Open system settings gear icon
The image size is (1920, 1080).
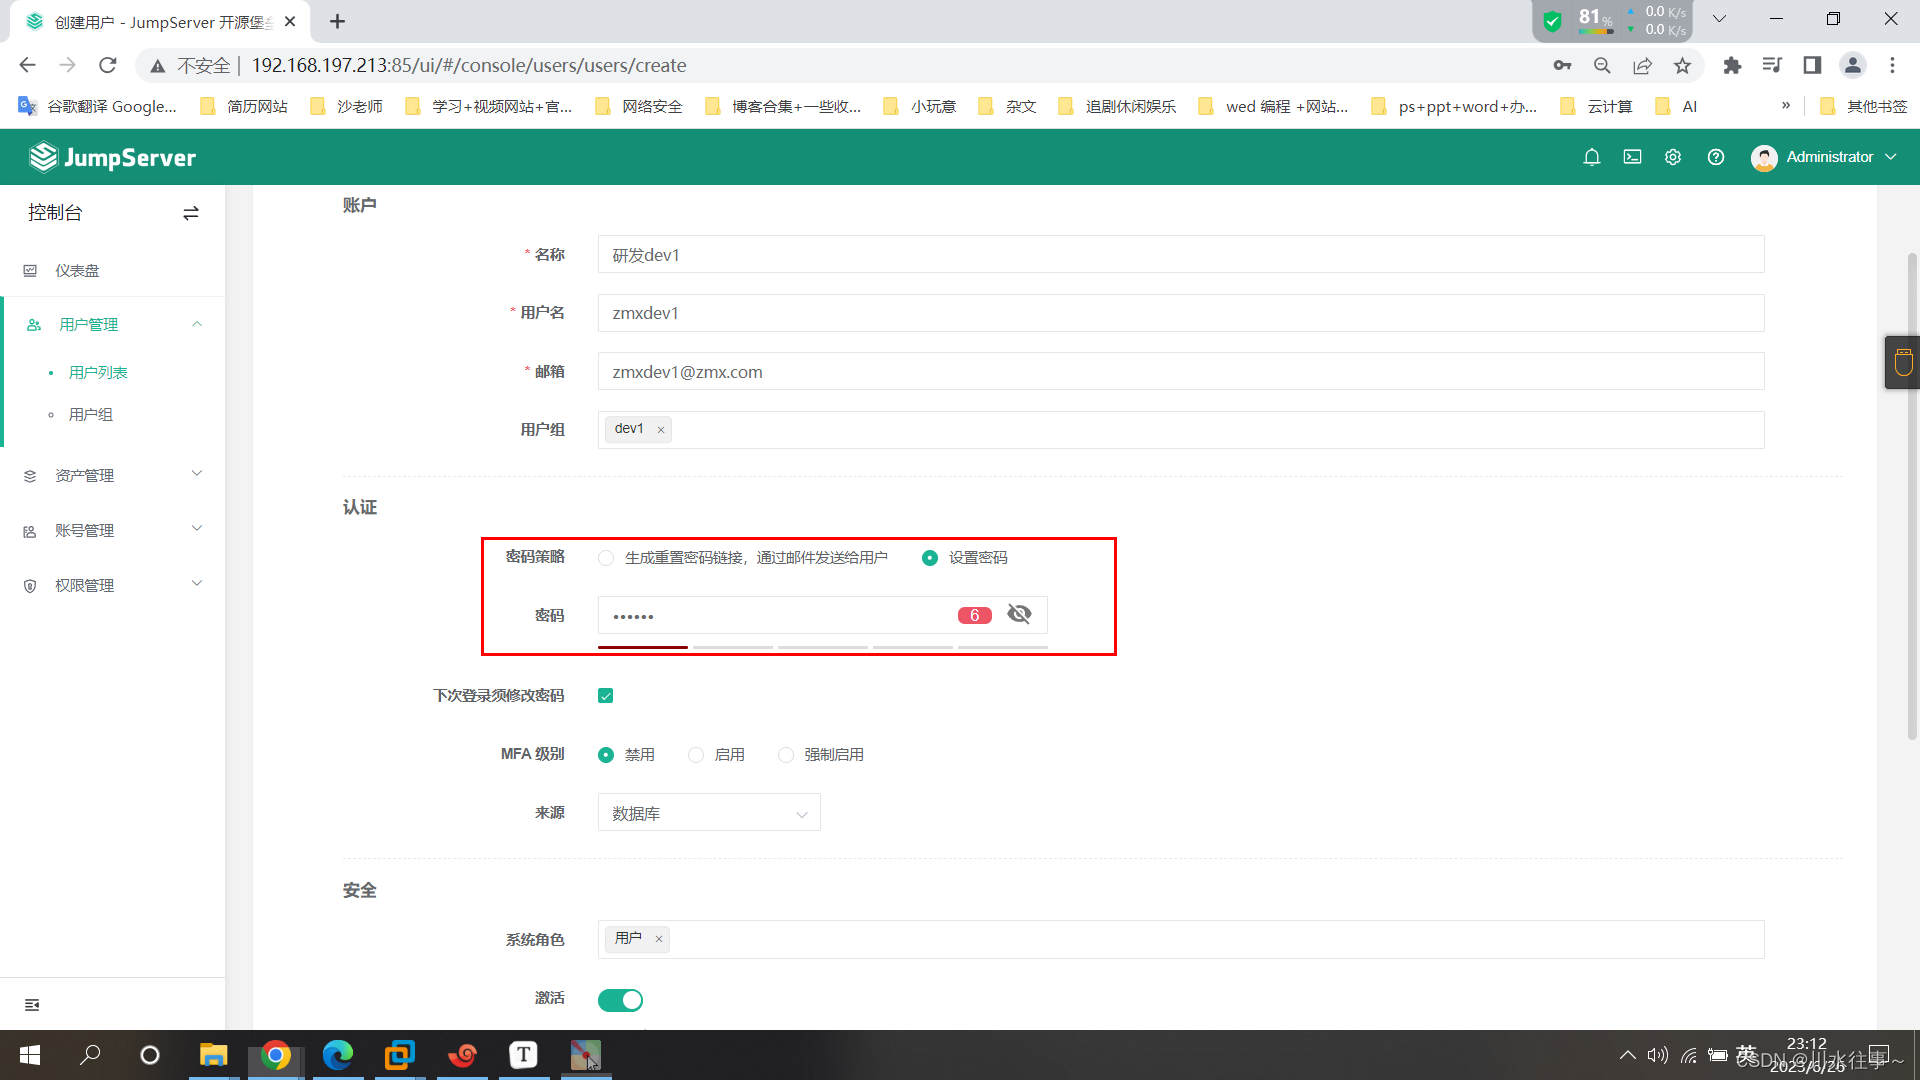(x=1673, y=157)
